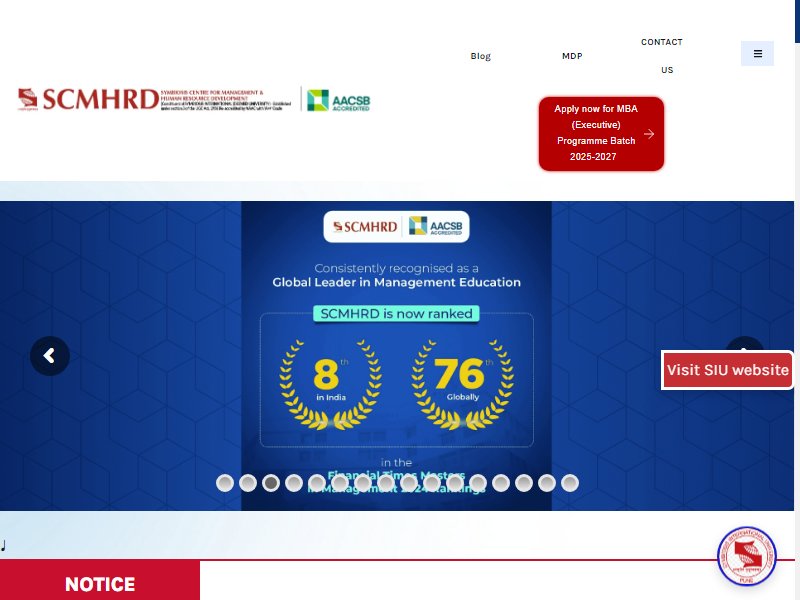Click the 'SCMHRD is now ranked' text
Viewport: 800px width, 600px height.
pyautogui.click(x=396, y=314)
